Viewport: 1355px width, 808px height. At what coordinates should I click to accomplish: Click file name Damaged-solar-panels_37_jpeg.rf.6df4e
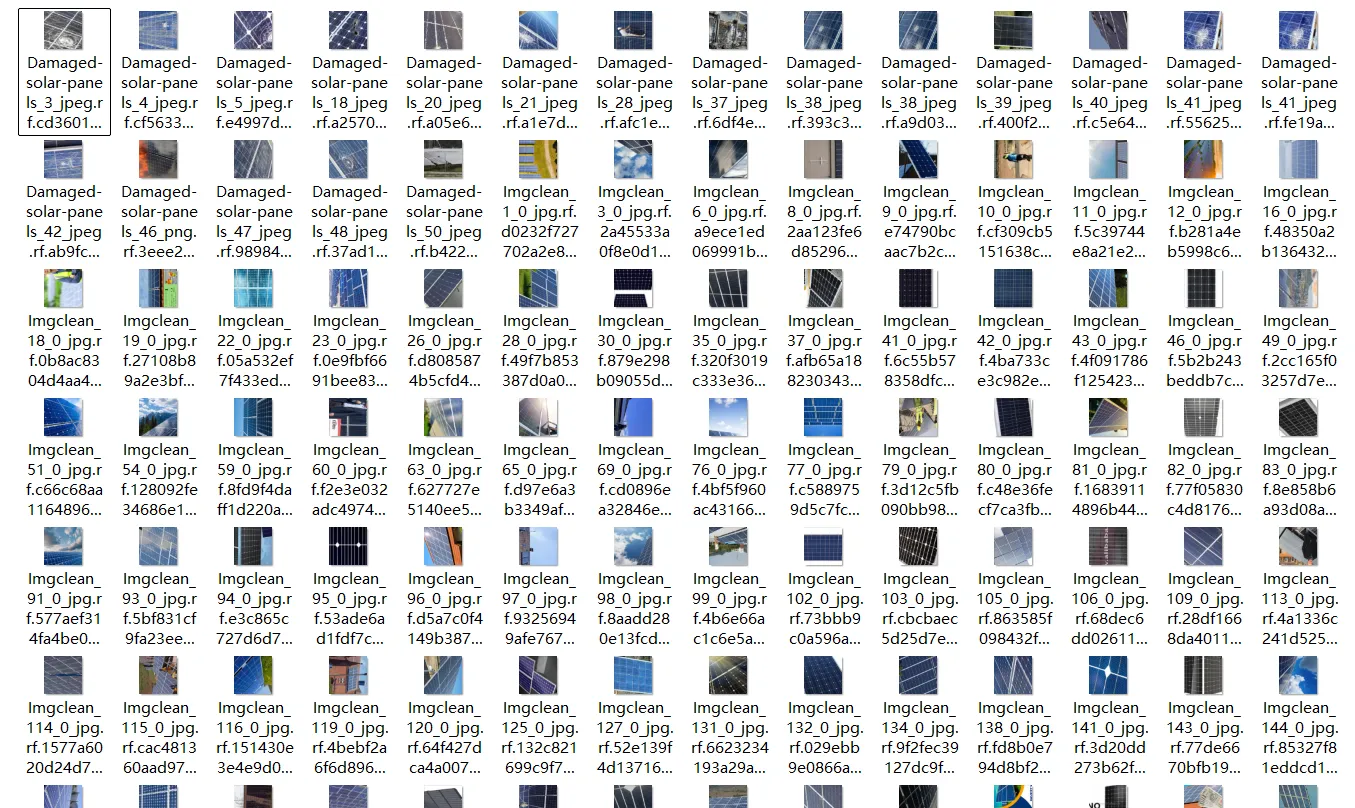click(x=729, y=93)
